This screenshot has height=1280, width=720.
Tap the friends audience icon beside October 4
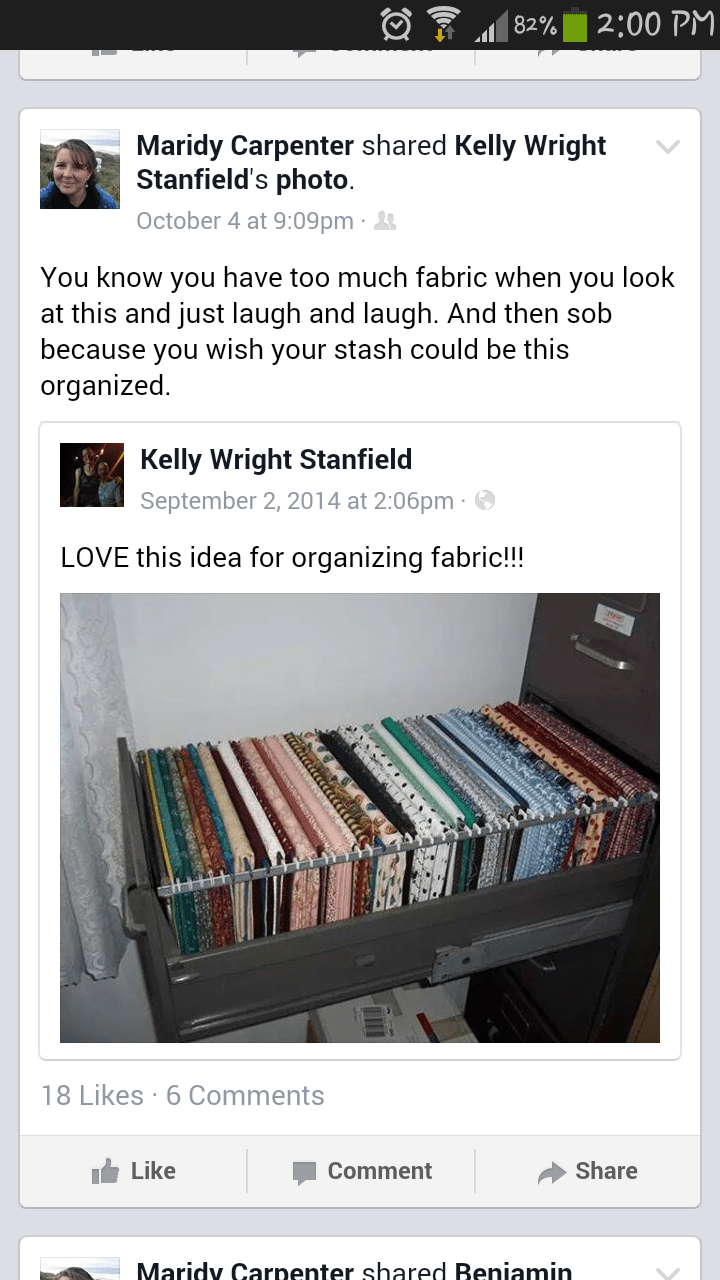(385, 222)
